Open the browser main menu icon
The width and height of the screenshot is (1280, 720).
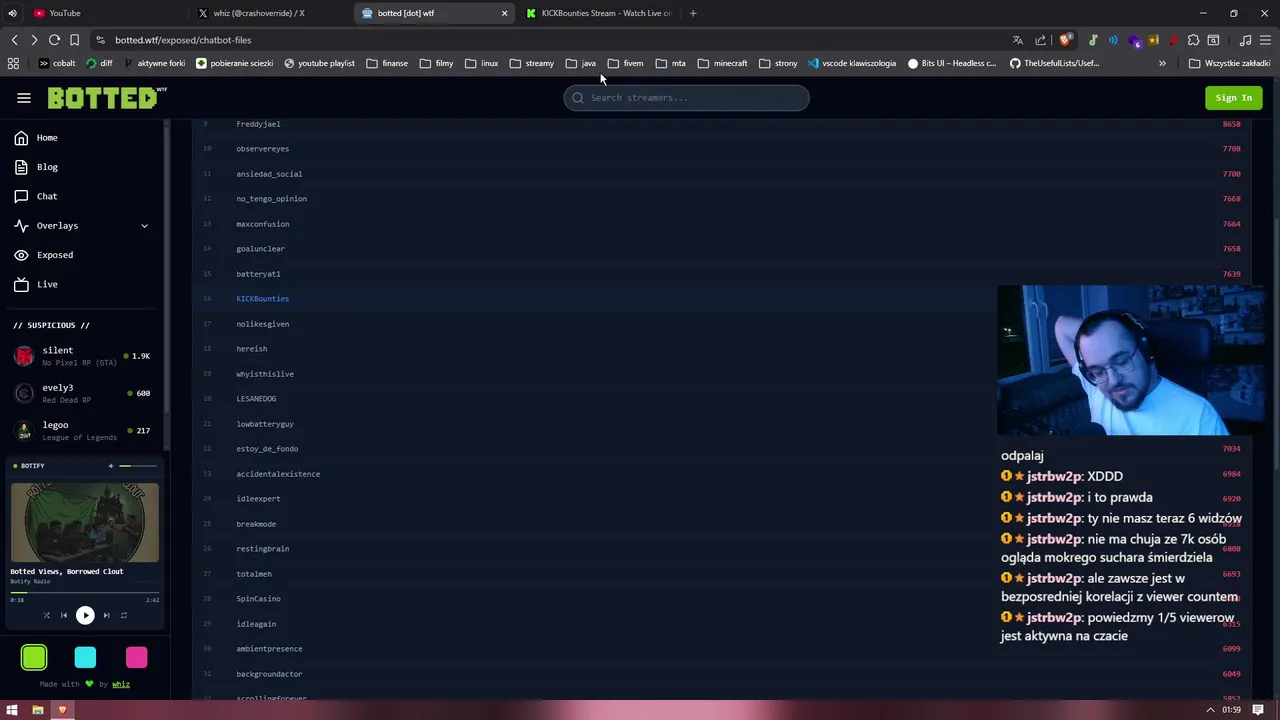1266,40
